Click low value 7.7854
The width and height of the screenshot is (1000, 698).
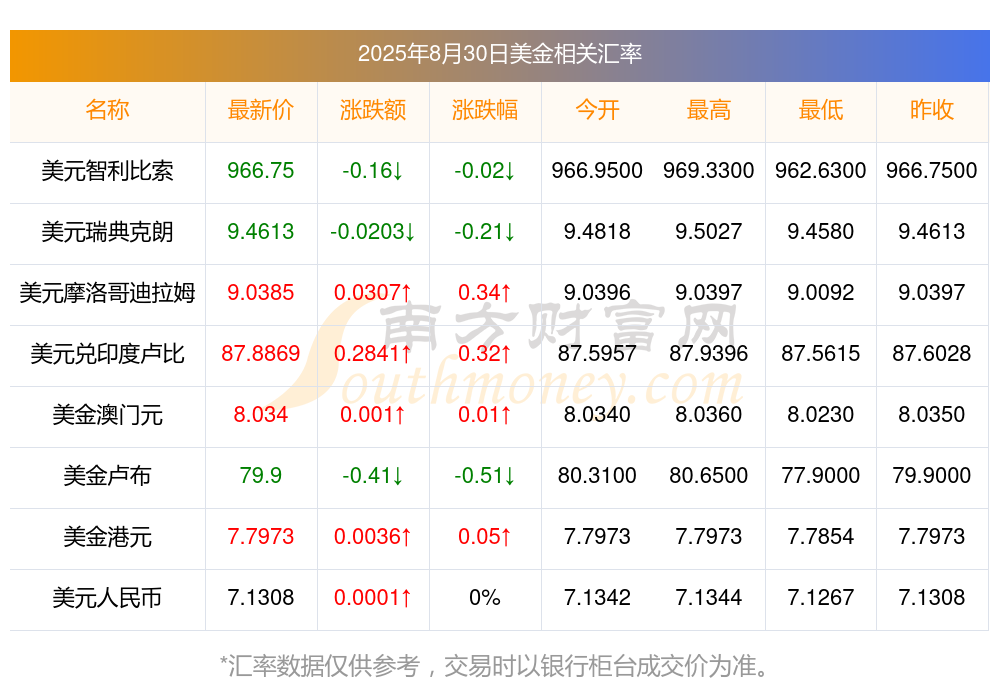pos(821,537)
